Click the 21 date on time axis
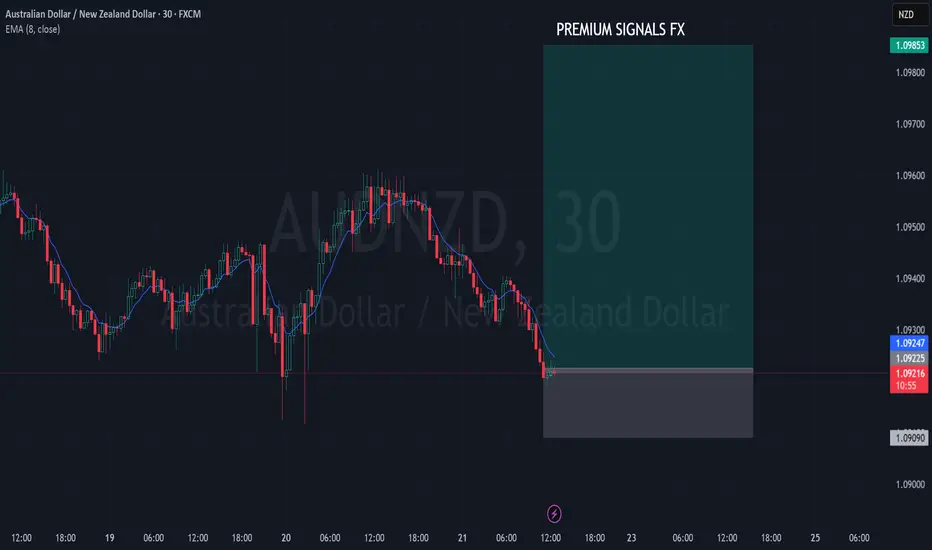Screen dimensions: 932x550 point(462,538)
